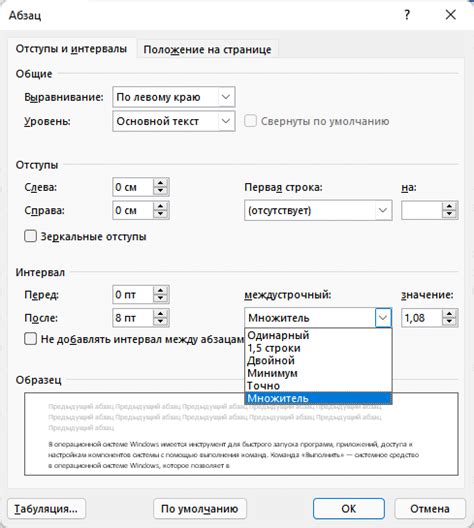Choose Двойной line spacing option
The width and height of the screenshot is (474, 528).
point(318,360)
